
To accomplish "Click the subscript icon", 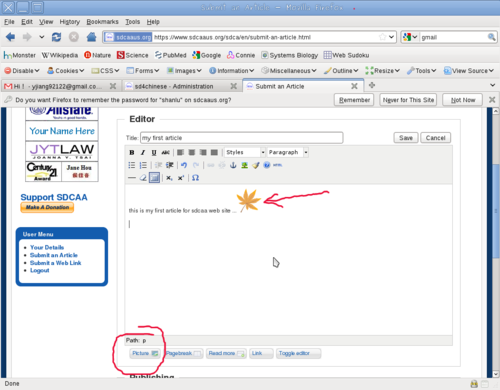I will 169,178.
